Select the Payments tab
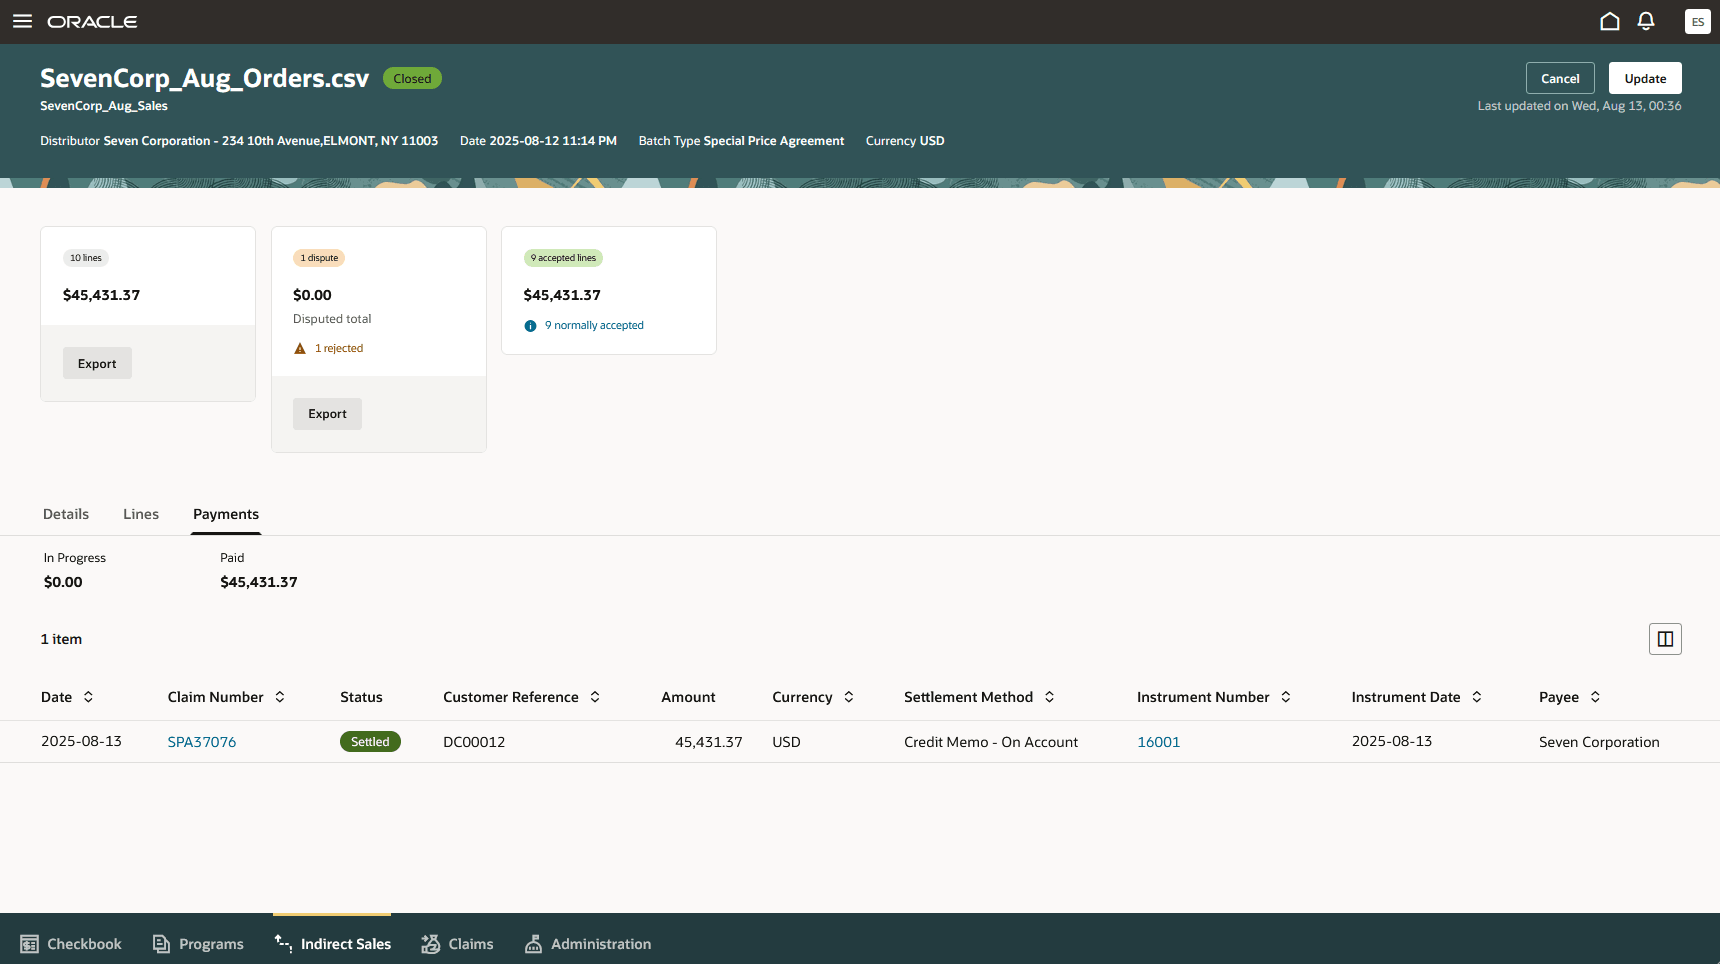The width and height of the screenshot is (1720, 964). coord(226,514)
